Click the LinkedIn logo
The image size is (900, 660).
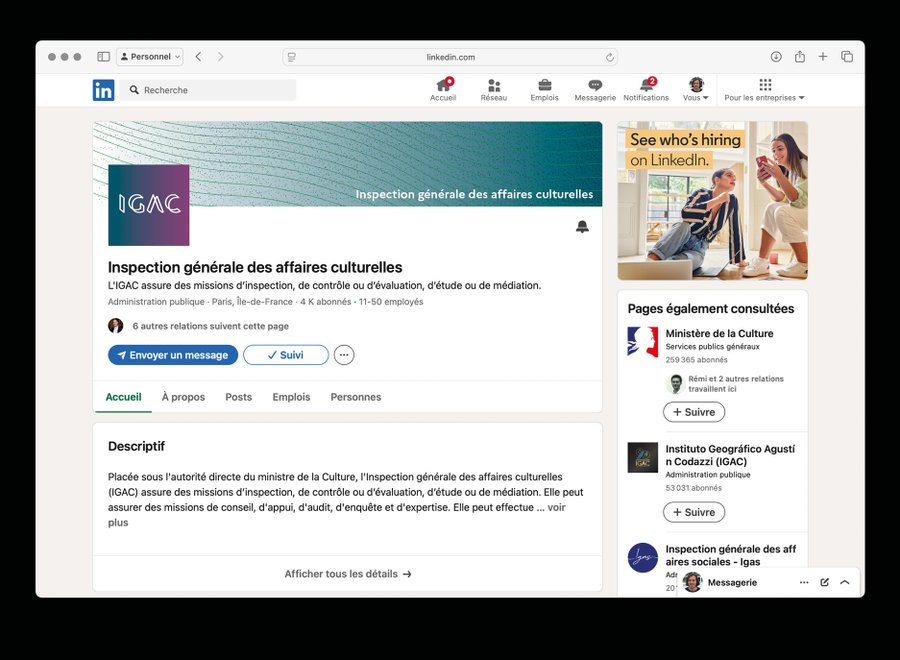(103, 90)
